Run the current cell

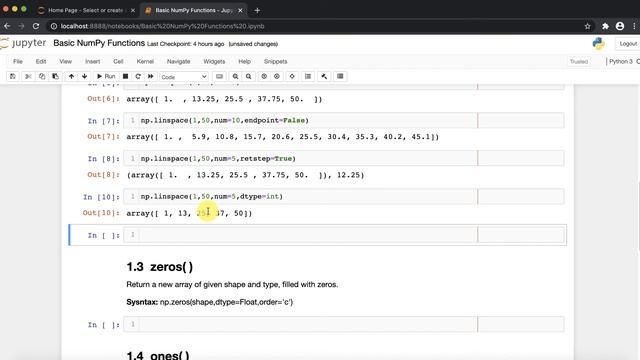pos(106,76)
